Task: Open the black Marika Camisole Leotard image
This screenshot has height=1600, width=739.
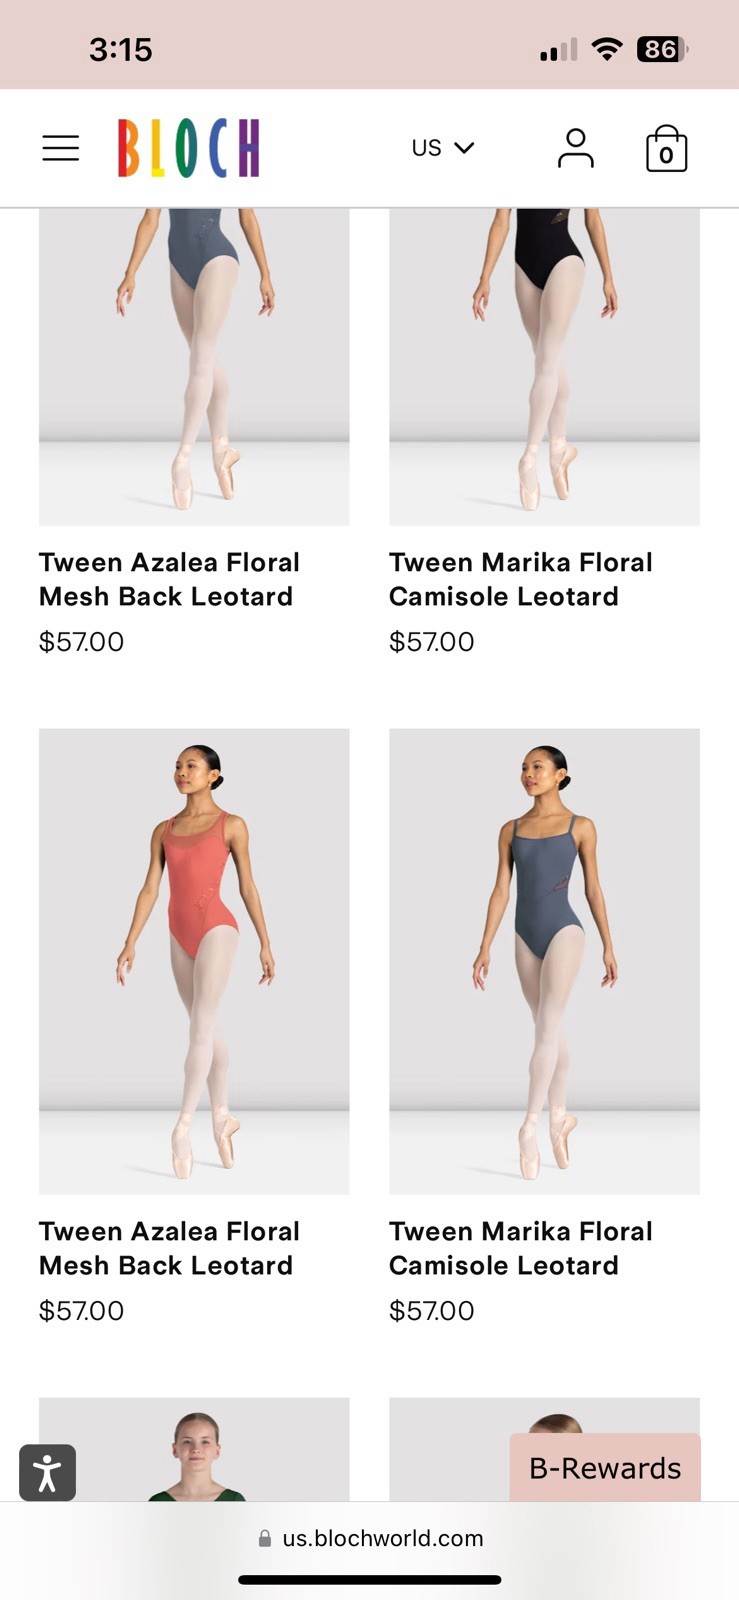Action: point(544,366)
